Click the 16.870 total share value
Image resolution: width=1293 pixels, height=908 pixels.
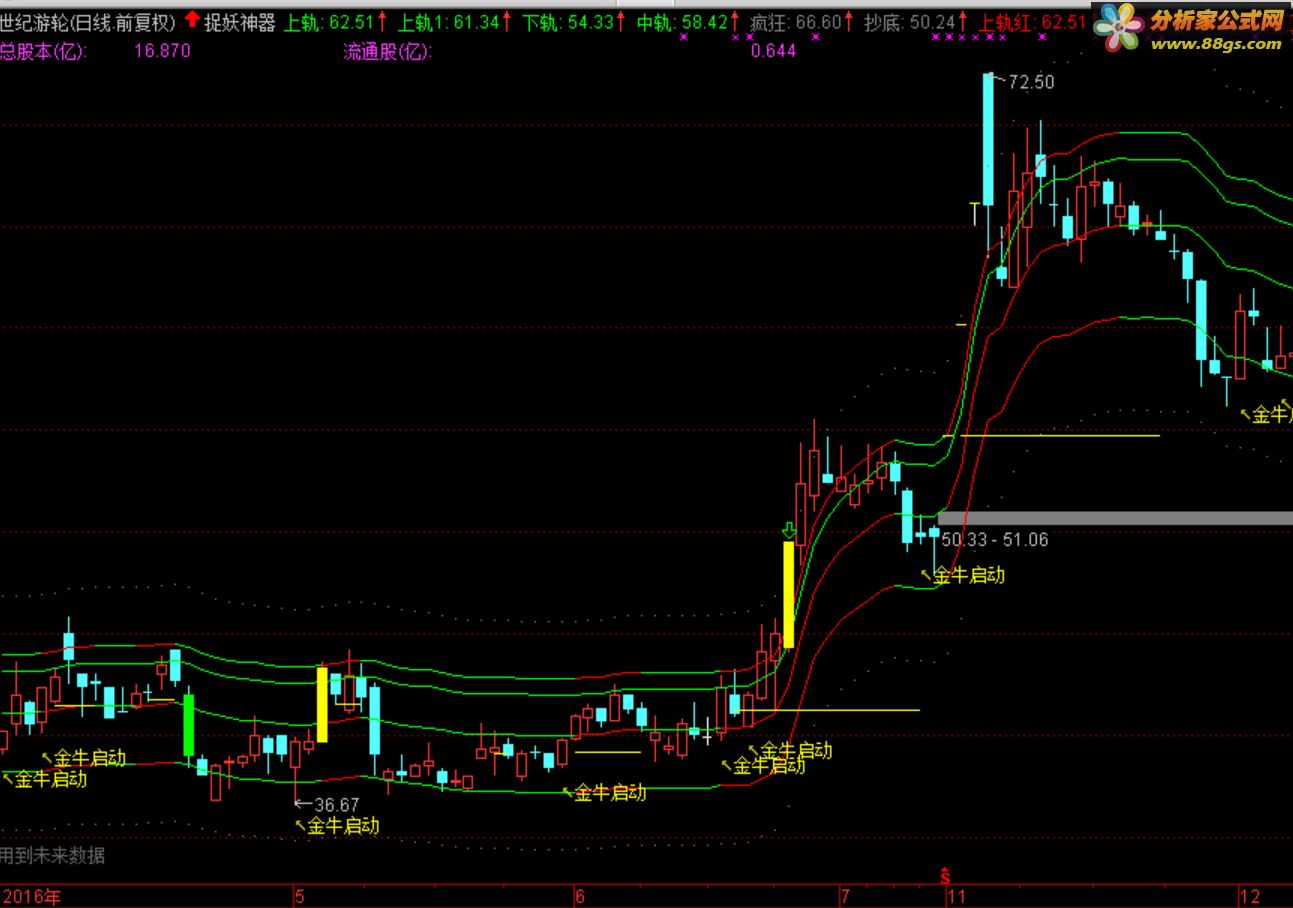(x=162, y=51)
